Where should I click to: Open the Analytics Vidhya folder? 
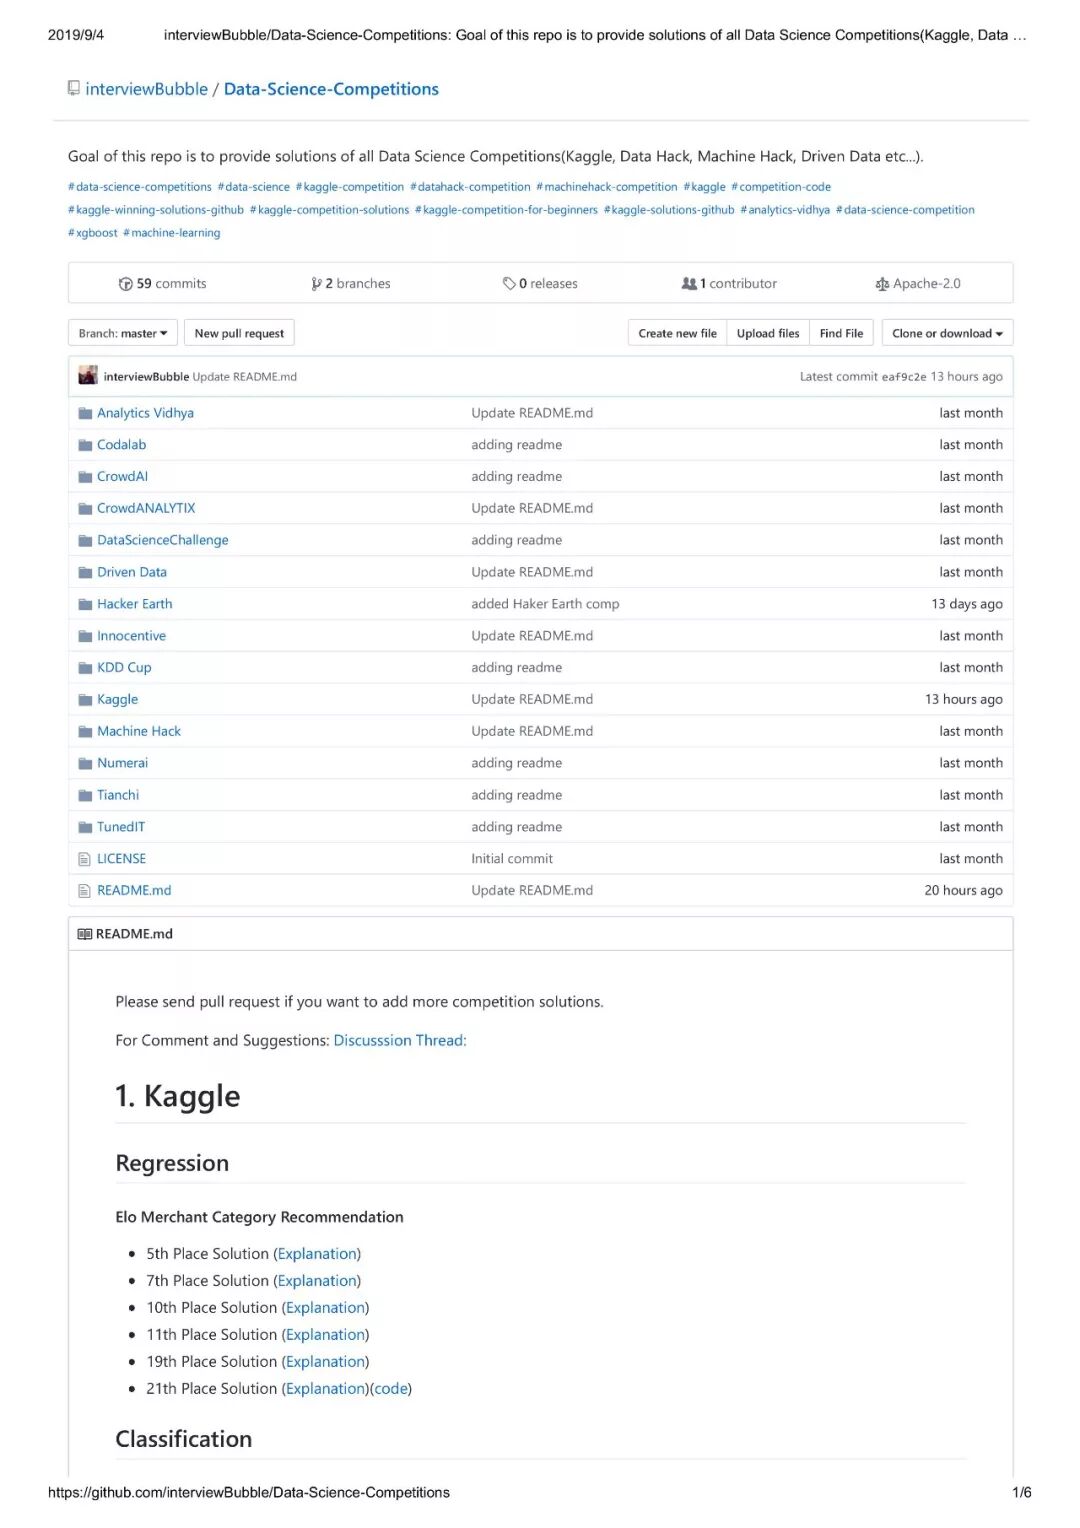pos(145,413)
